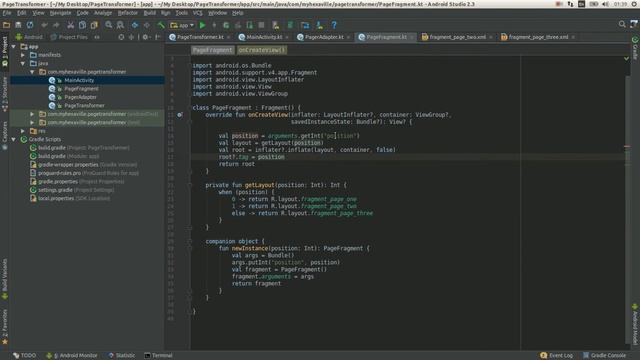
Task: Click the Collapse All icon in project panel
Action: pyautogui.click(x=131, y=37)
